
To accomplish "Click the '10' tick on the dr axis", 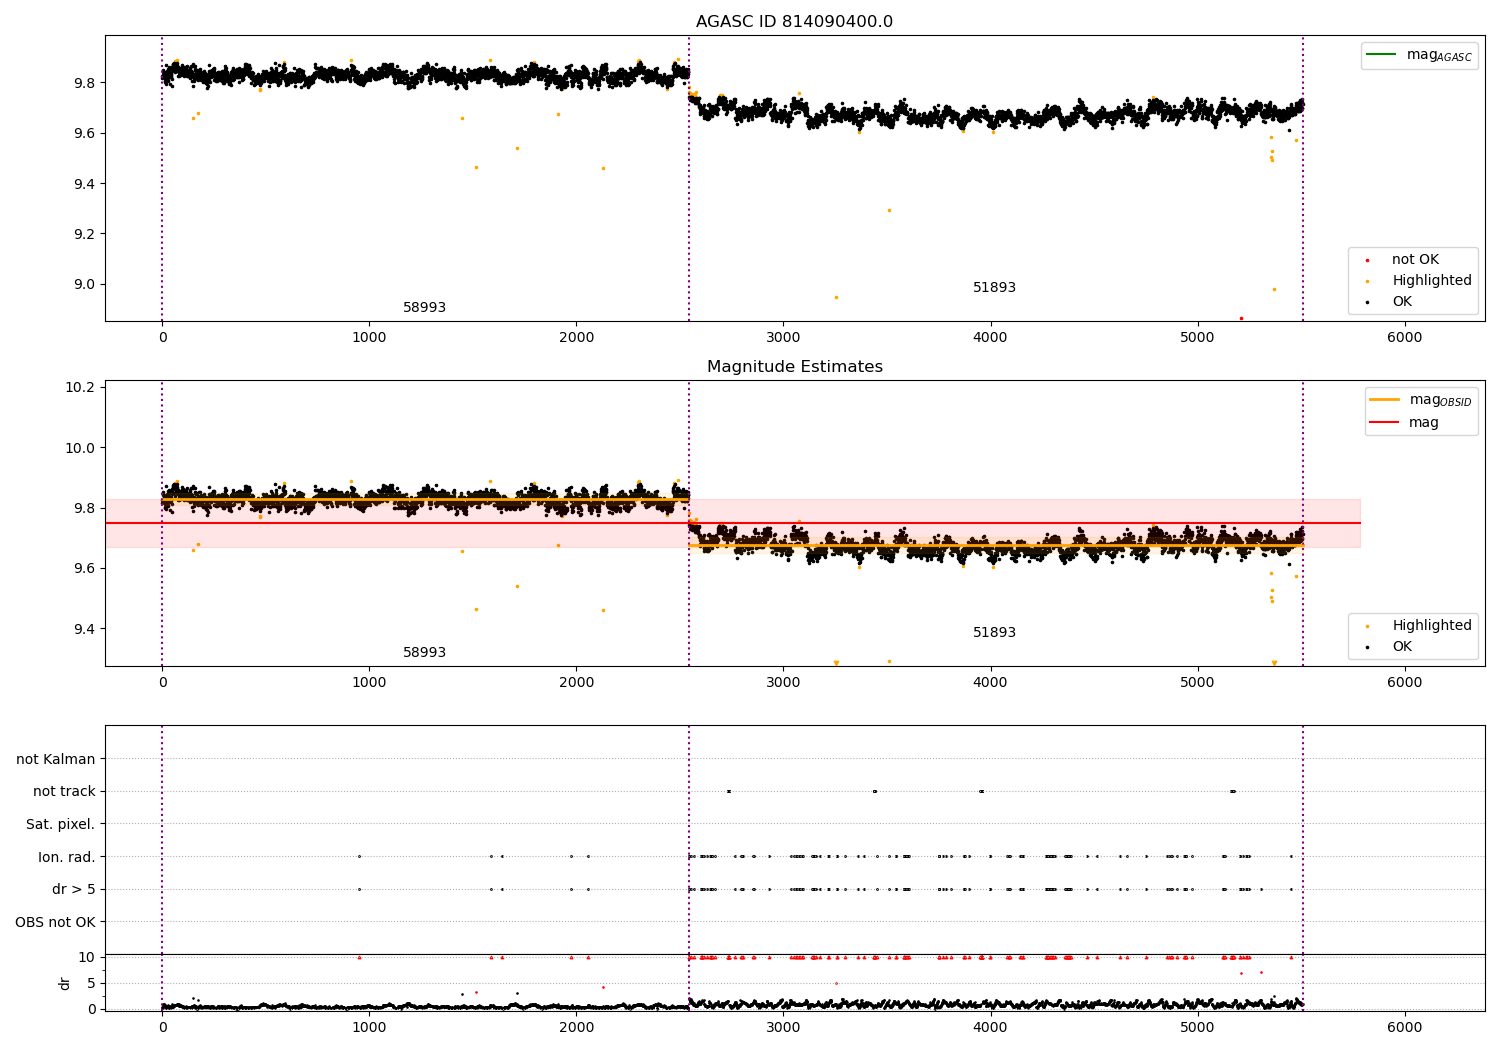I will point(87,957).
